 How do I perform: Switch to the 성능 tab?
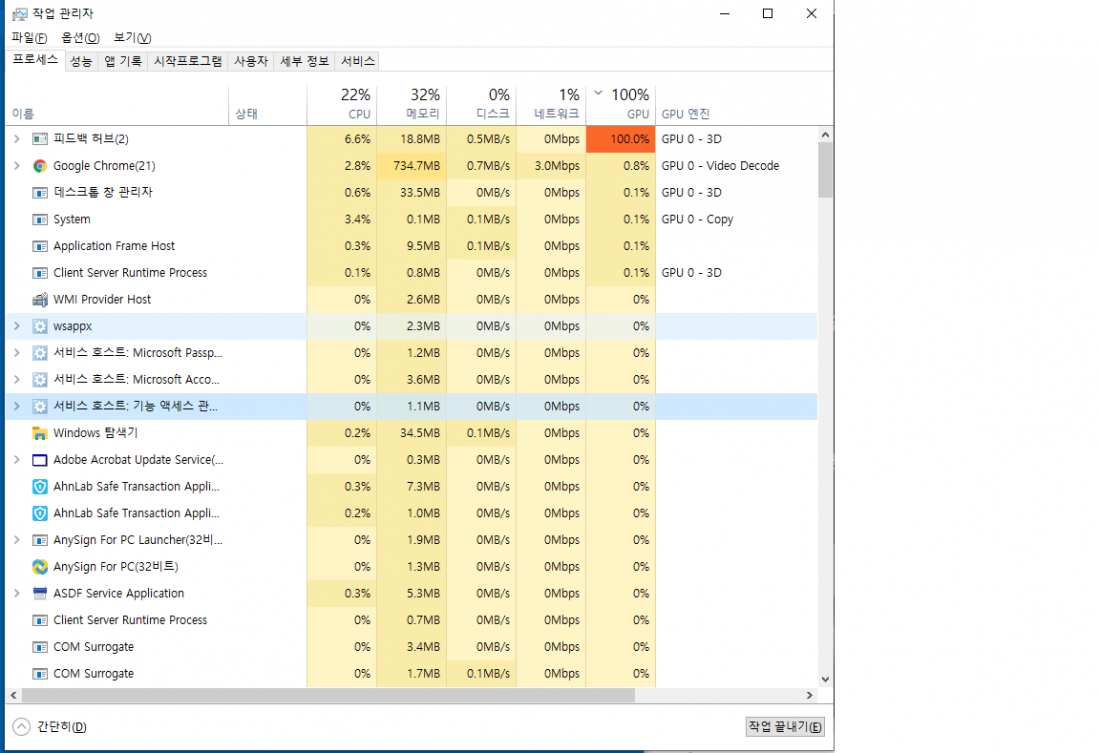[81, 61]
